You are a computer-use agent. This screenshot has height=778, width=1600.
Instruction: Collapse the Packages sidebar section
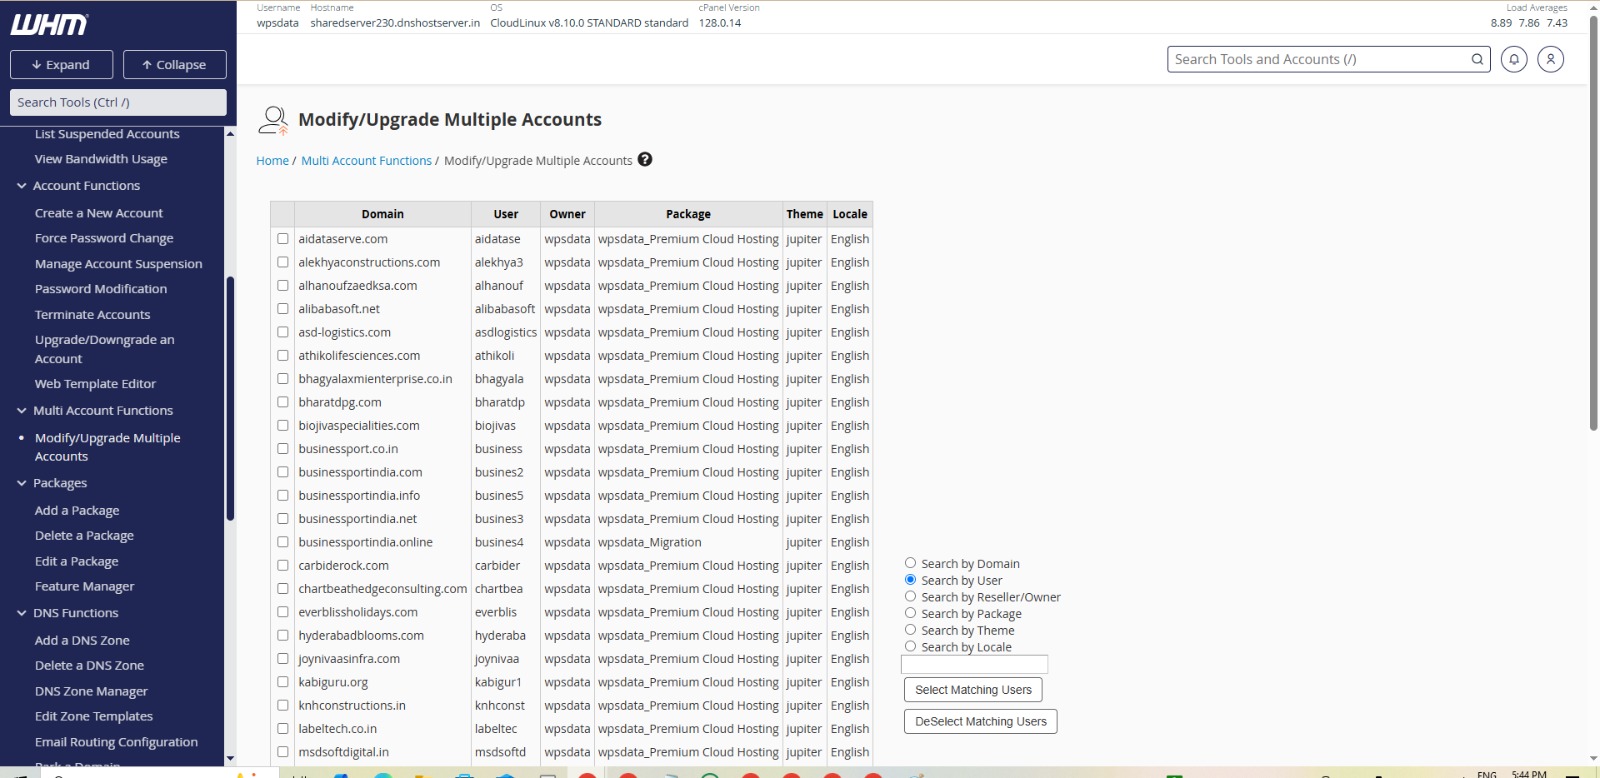tap(22, 483)
